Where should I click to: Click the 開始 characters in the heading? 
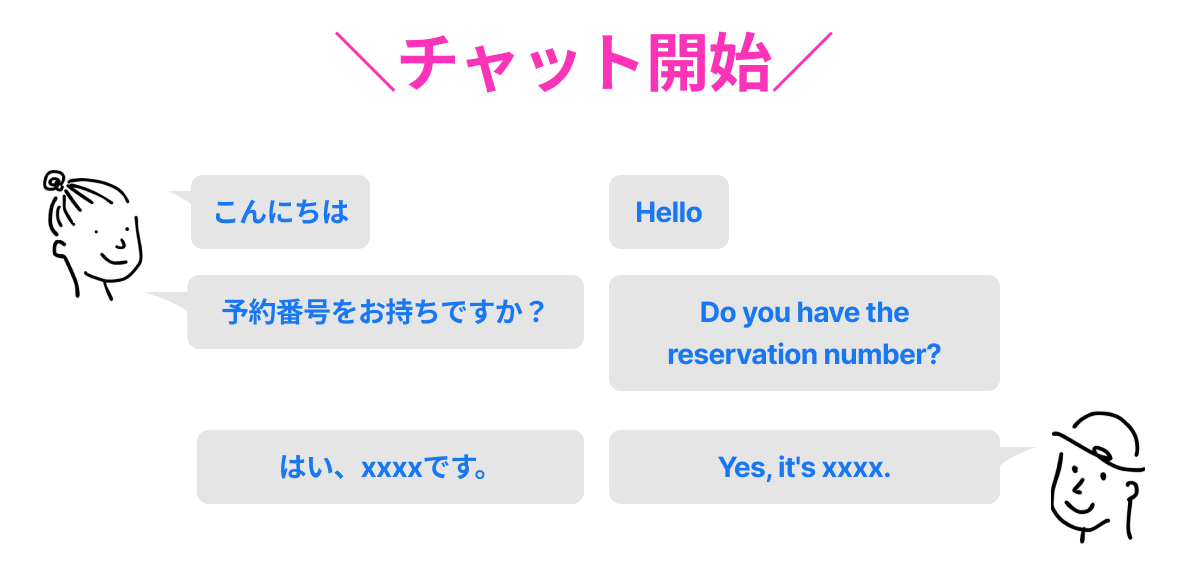click(707, 64)
